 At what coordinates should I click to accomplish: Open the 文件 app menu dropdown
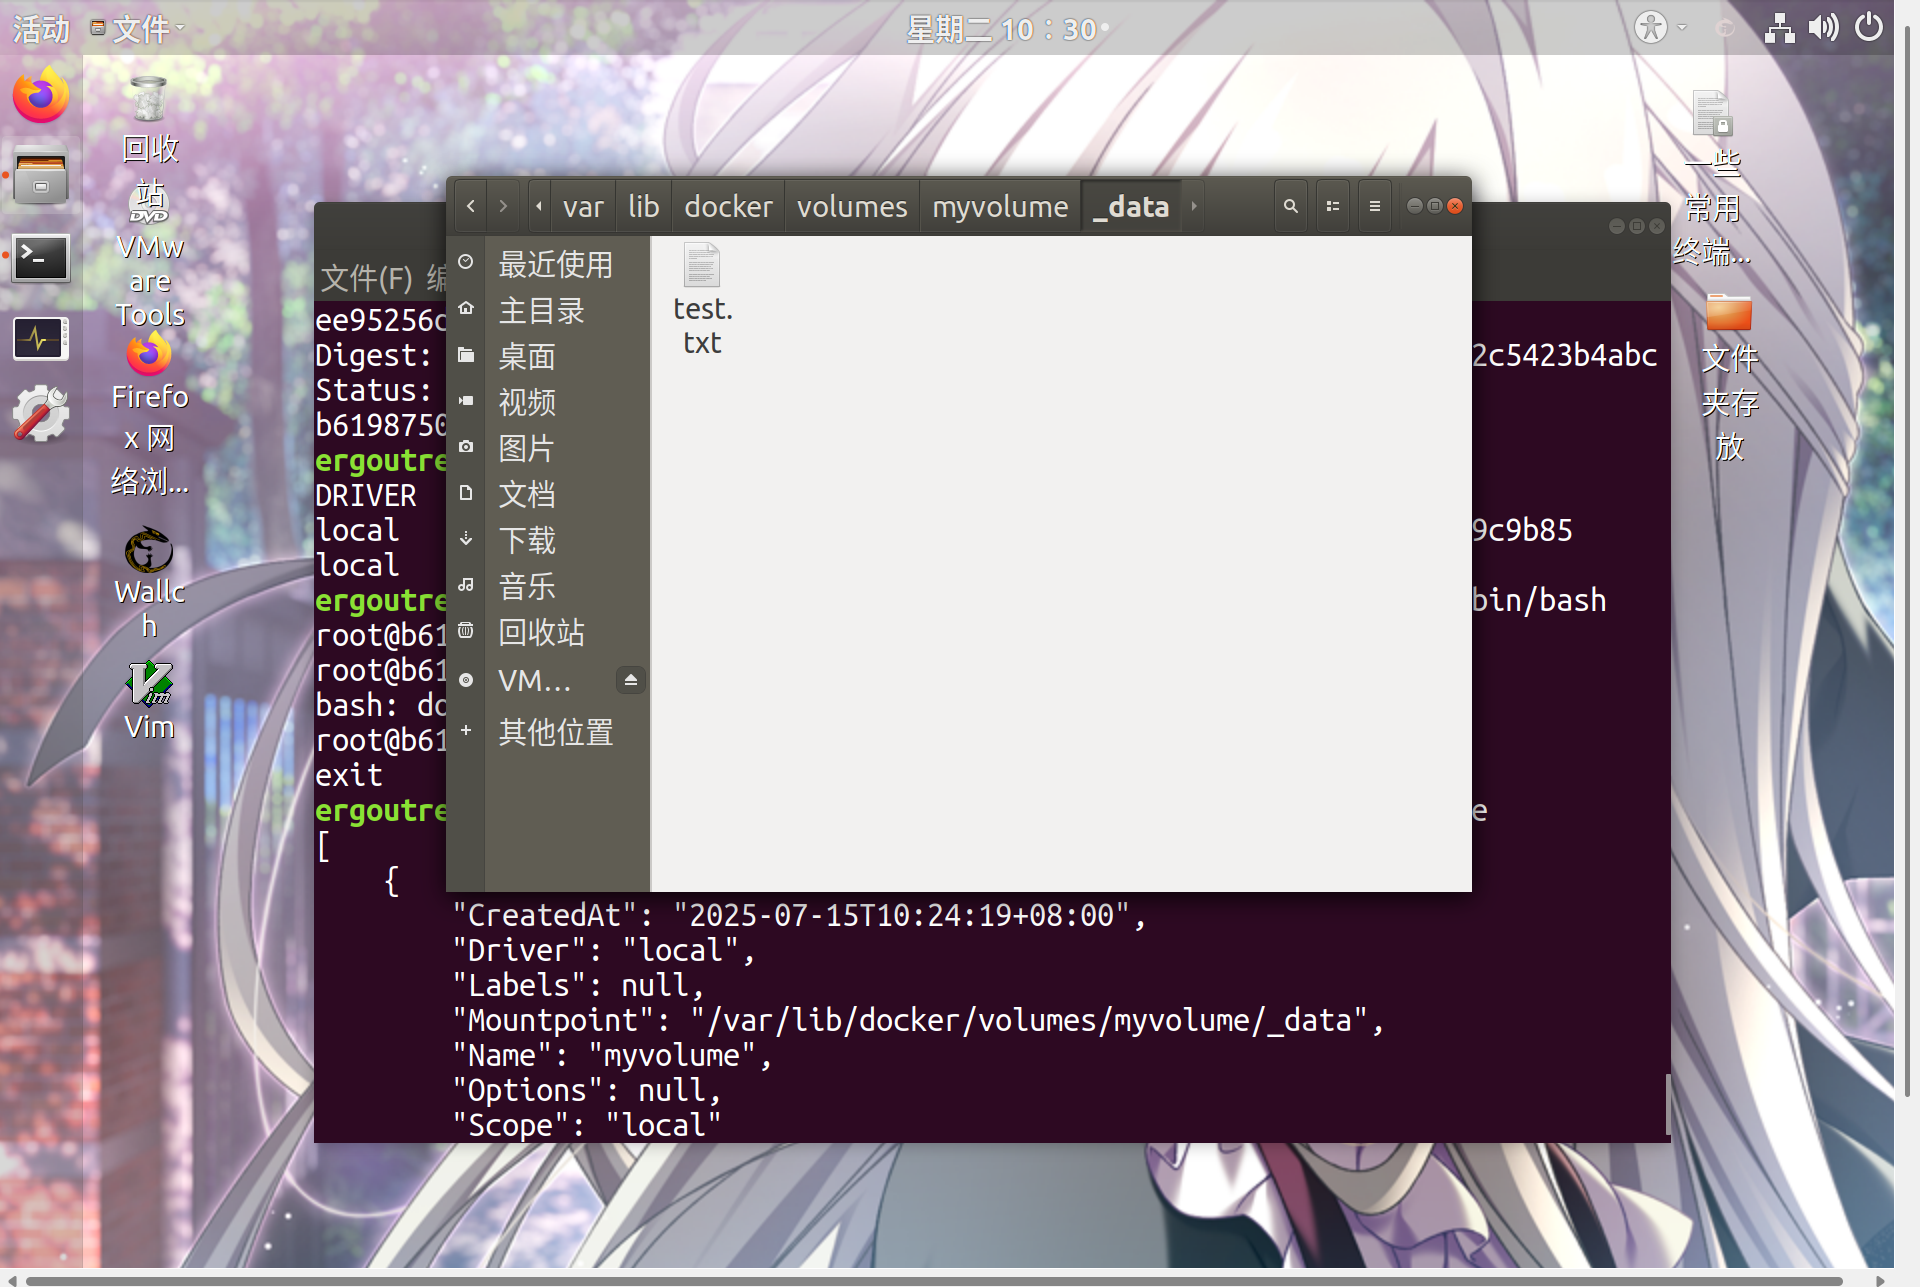138,28
